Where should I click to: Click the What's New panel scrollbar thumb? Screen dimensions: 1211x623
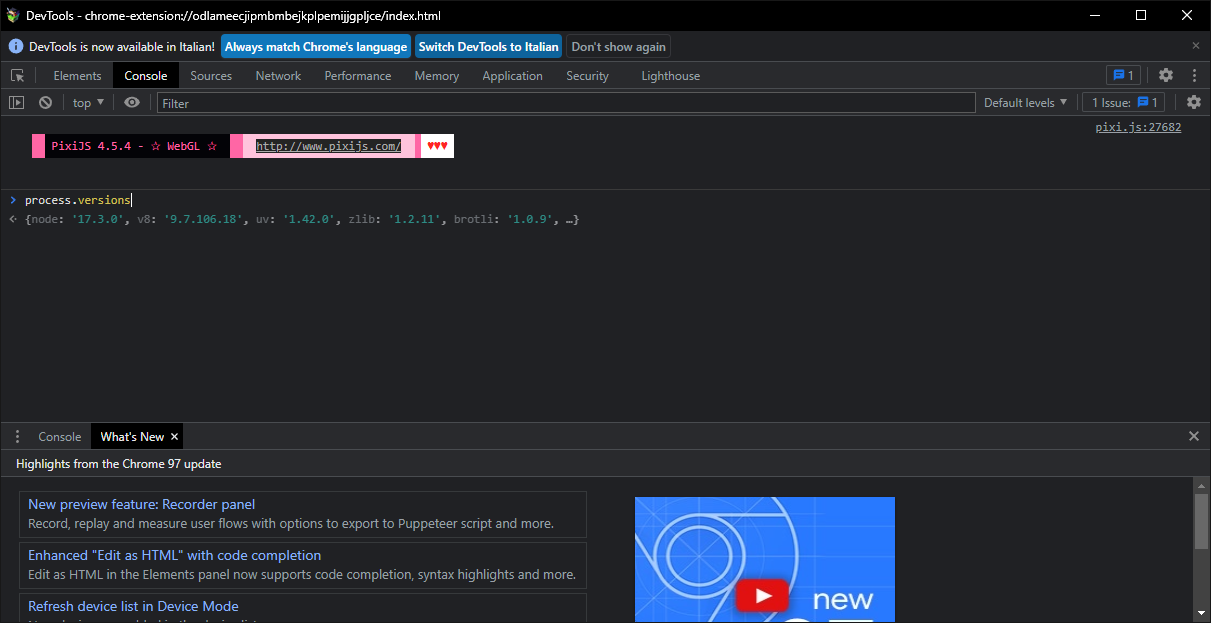click(1201, 521)
